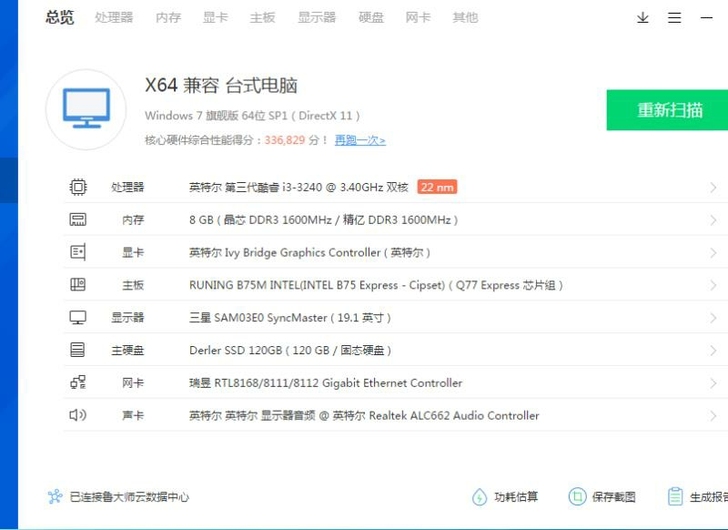Click the X64 兼容 台式电脑 title
This screenshot has height=530, width=728.
221,85
